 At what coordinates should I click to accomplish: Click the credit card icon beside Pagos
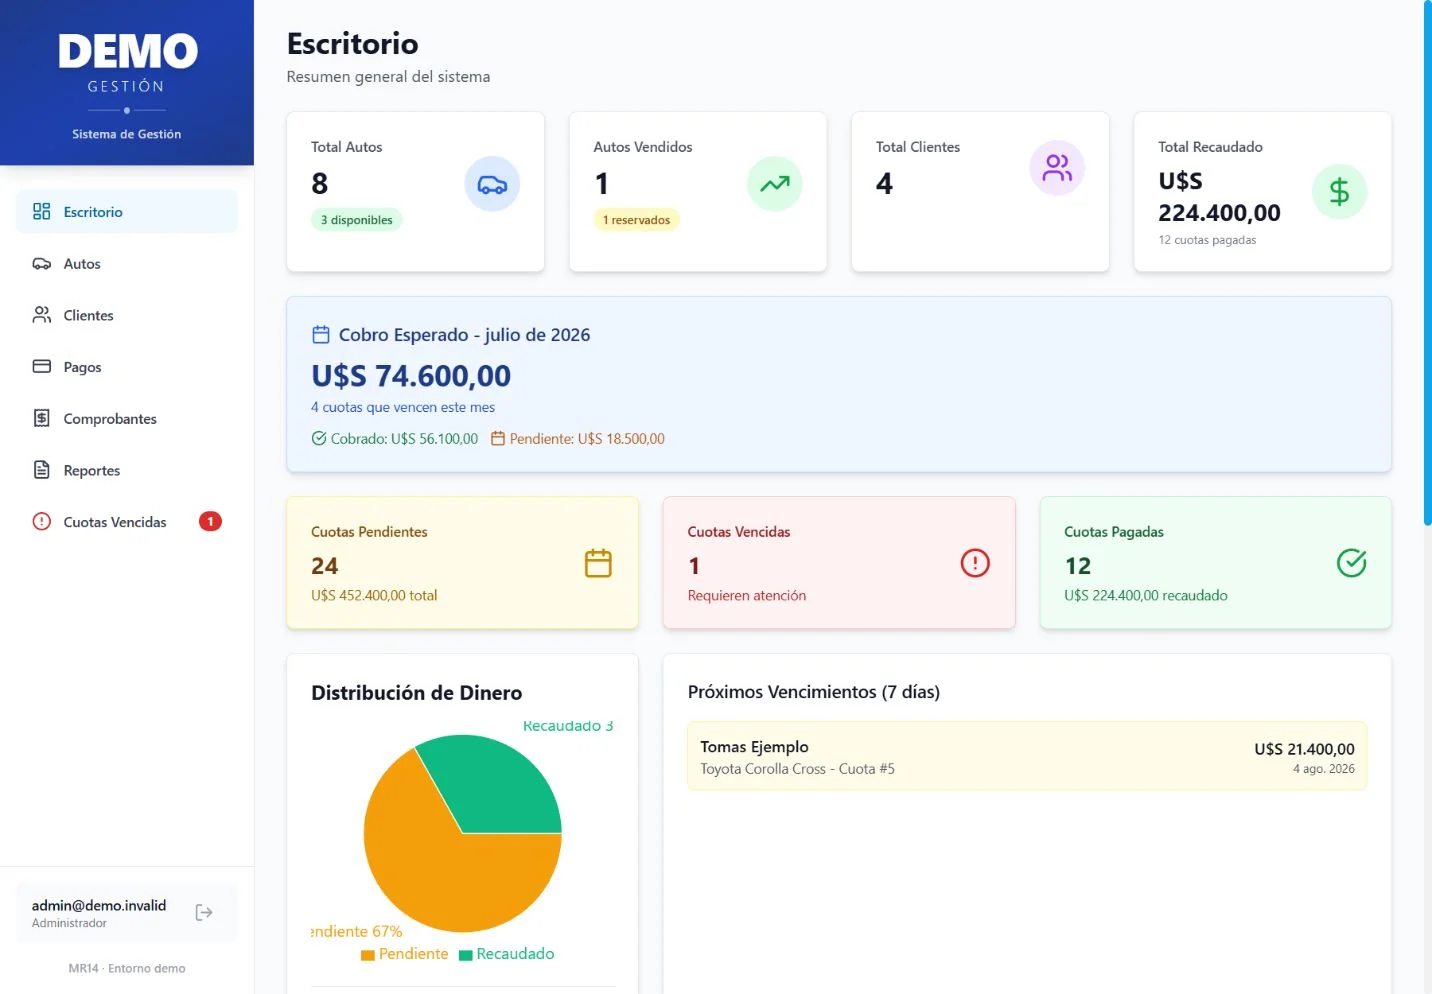(x=41, y=366)
